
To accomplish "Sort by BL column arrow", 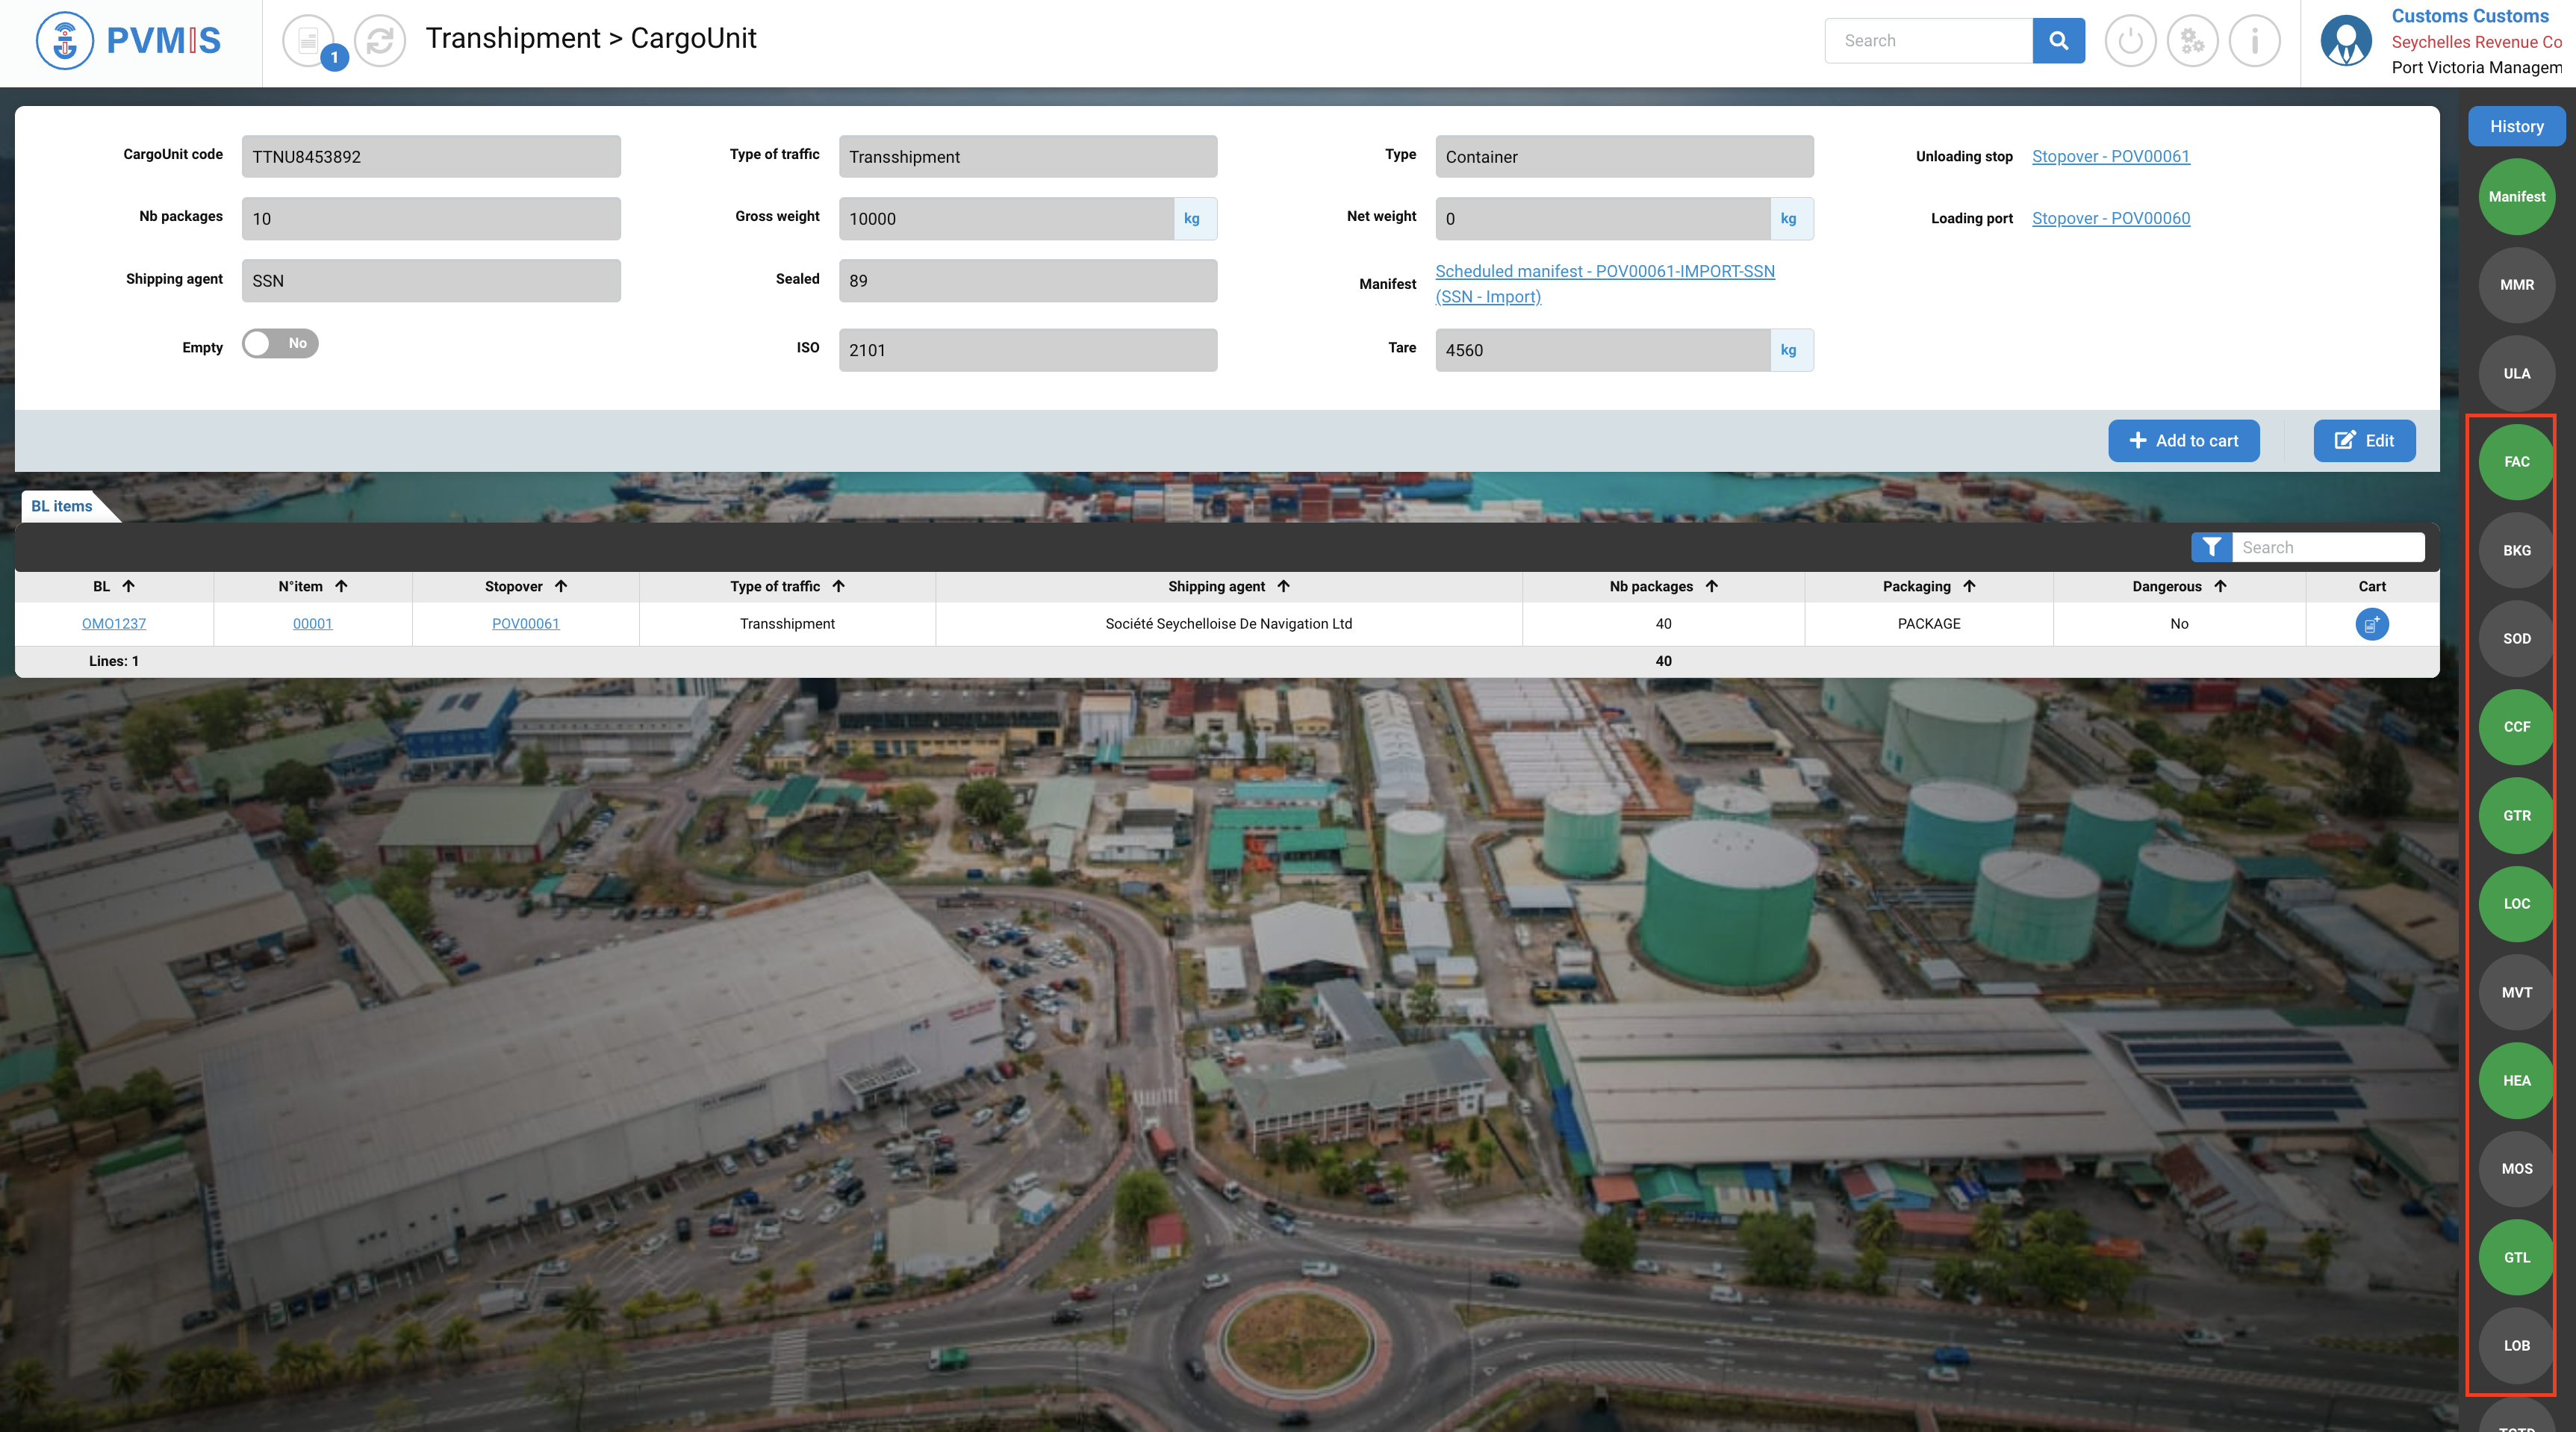I will [x=128, y=587].
